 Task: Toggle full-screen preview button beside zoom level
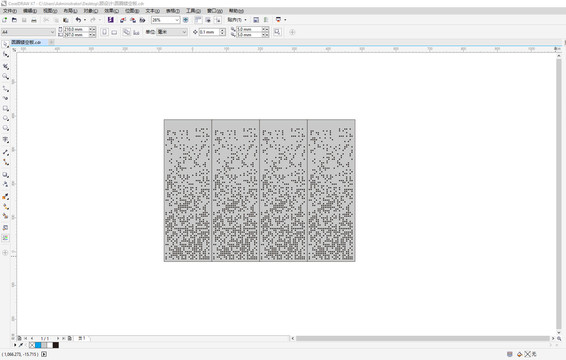pyautogui.click(x=186, y=20)
